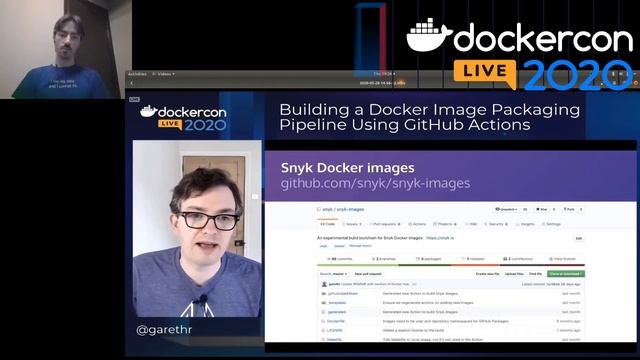
Task: Expand the Branch: master dropdown
Action: pos(333,274)
